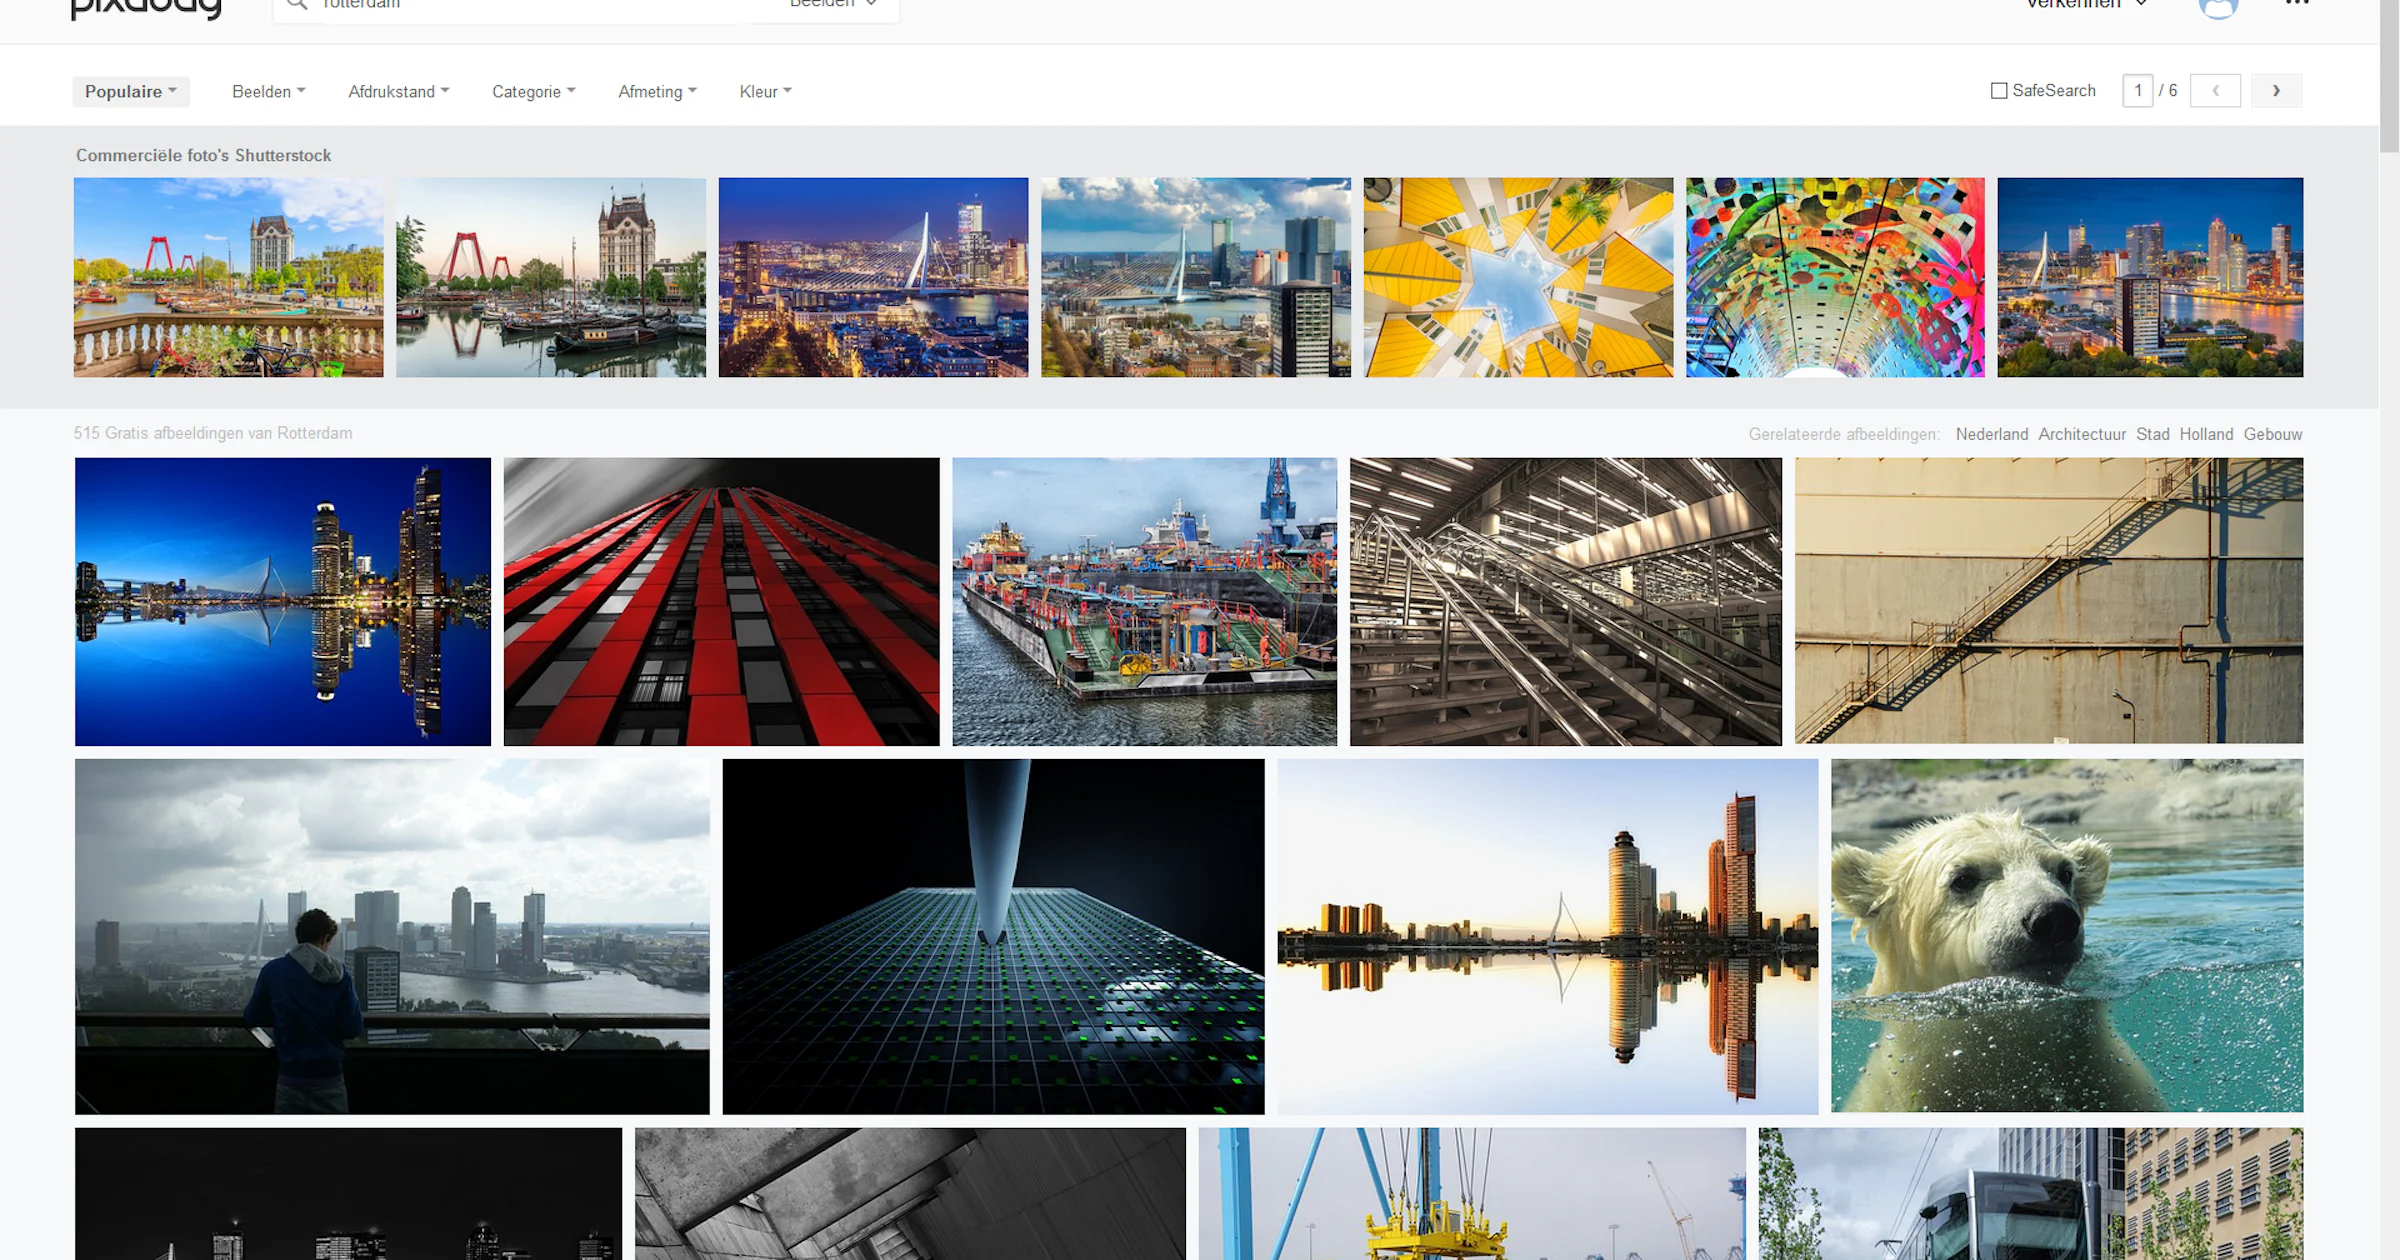Open colorful harbor ships image
The image size is (2400, 1260).
[1144, 602]
